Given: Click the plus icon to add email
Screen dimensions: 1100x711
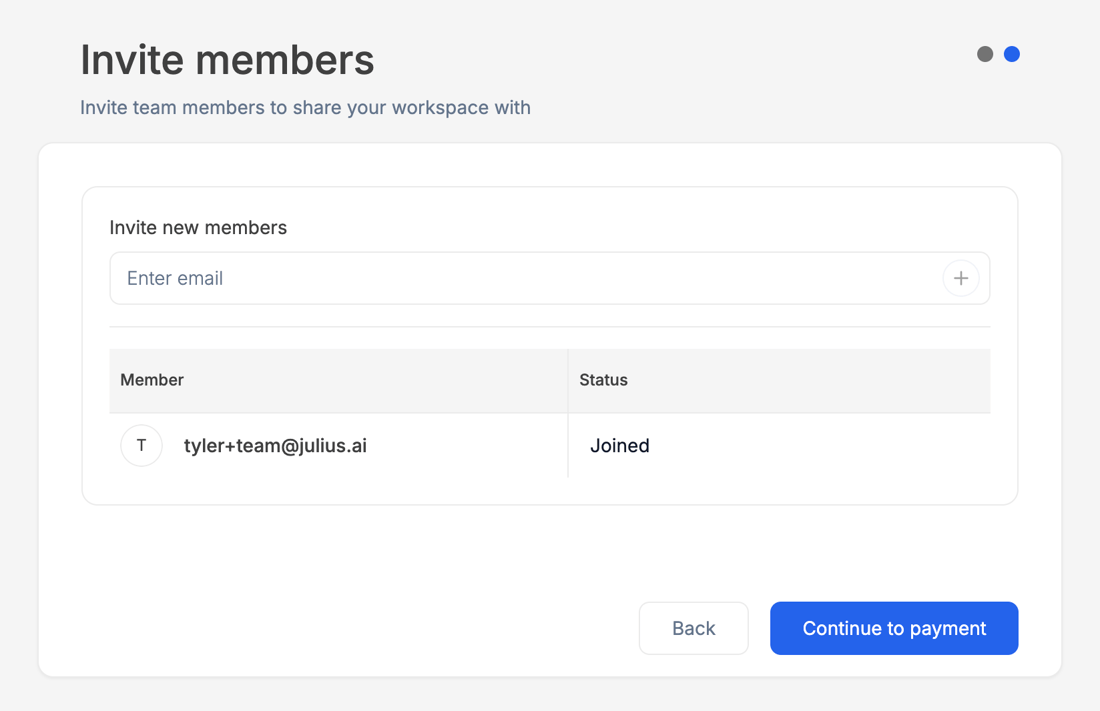Looking at the screenshot, I should point(960,279).
